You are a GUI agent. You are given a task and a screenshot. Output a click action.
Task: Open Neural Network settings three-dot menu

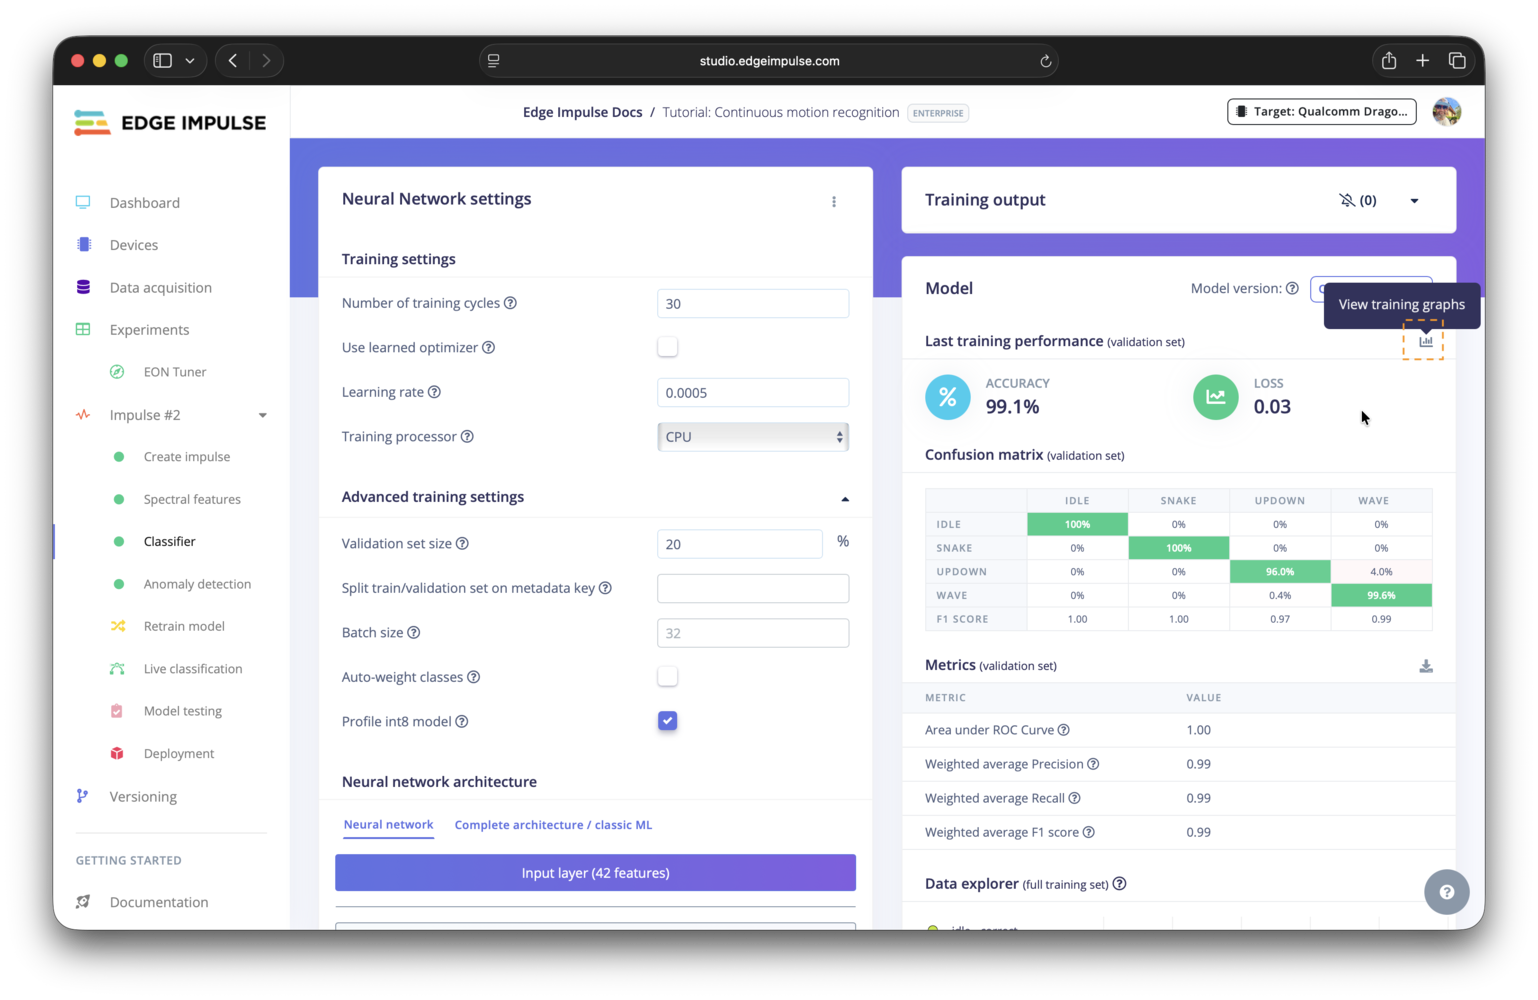[x=834, y=202]
